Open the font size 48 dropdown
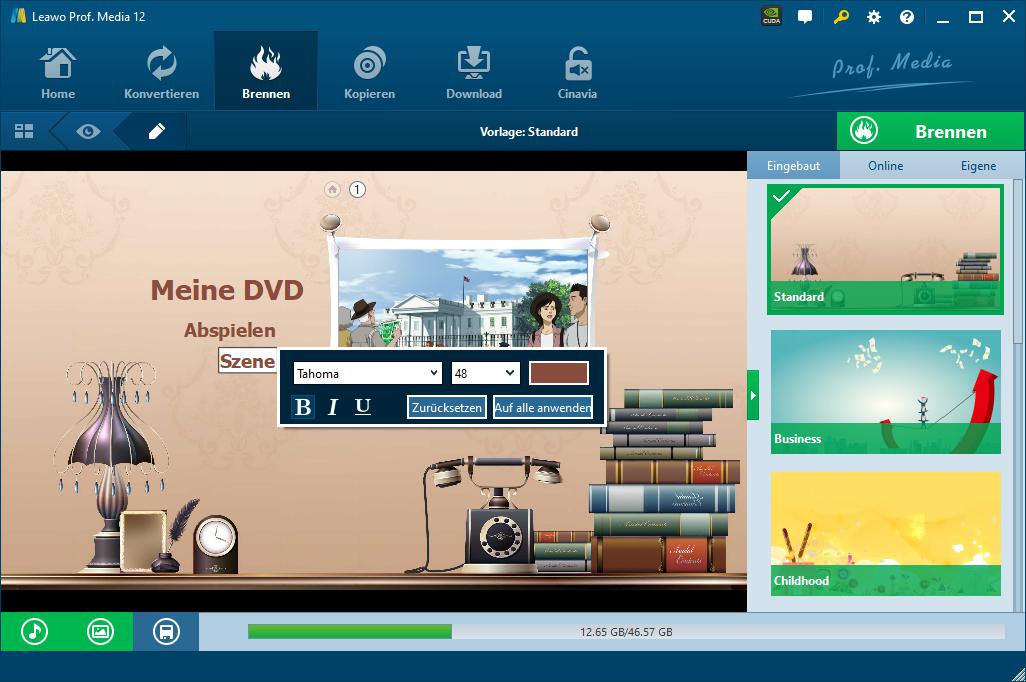This screenshot has height=682, width=1026. tap(486, 373)
